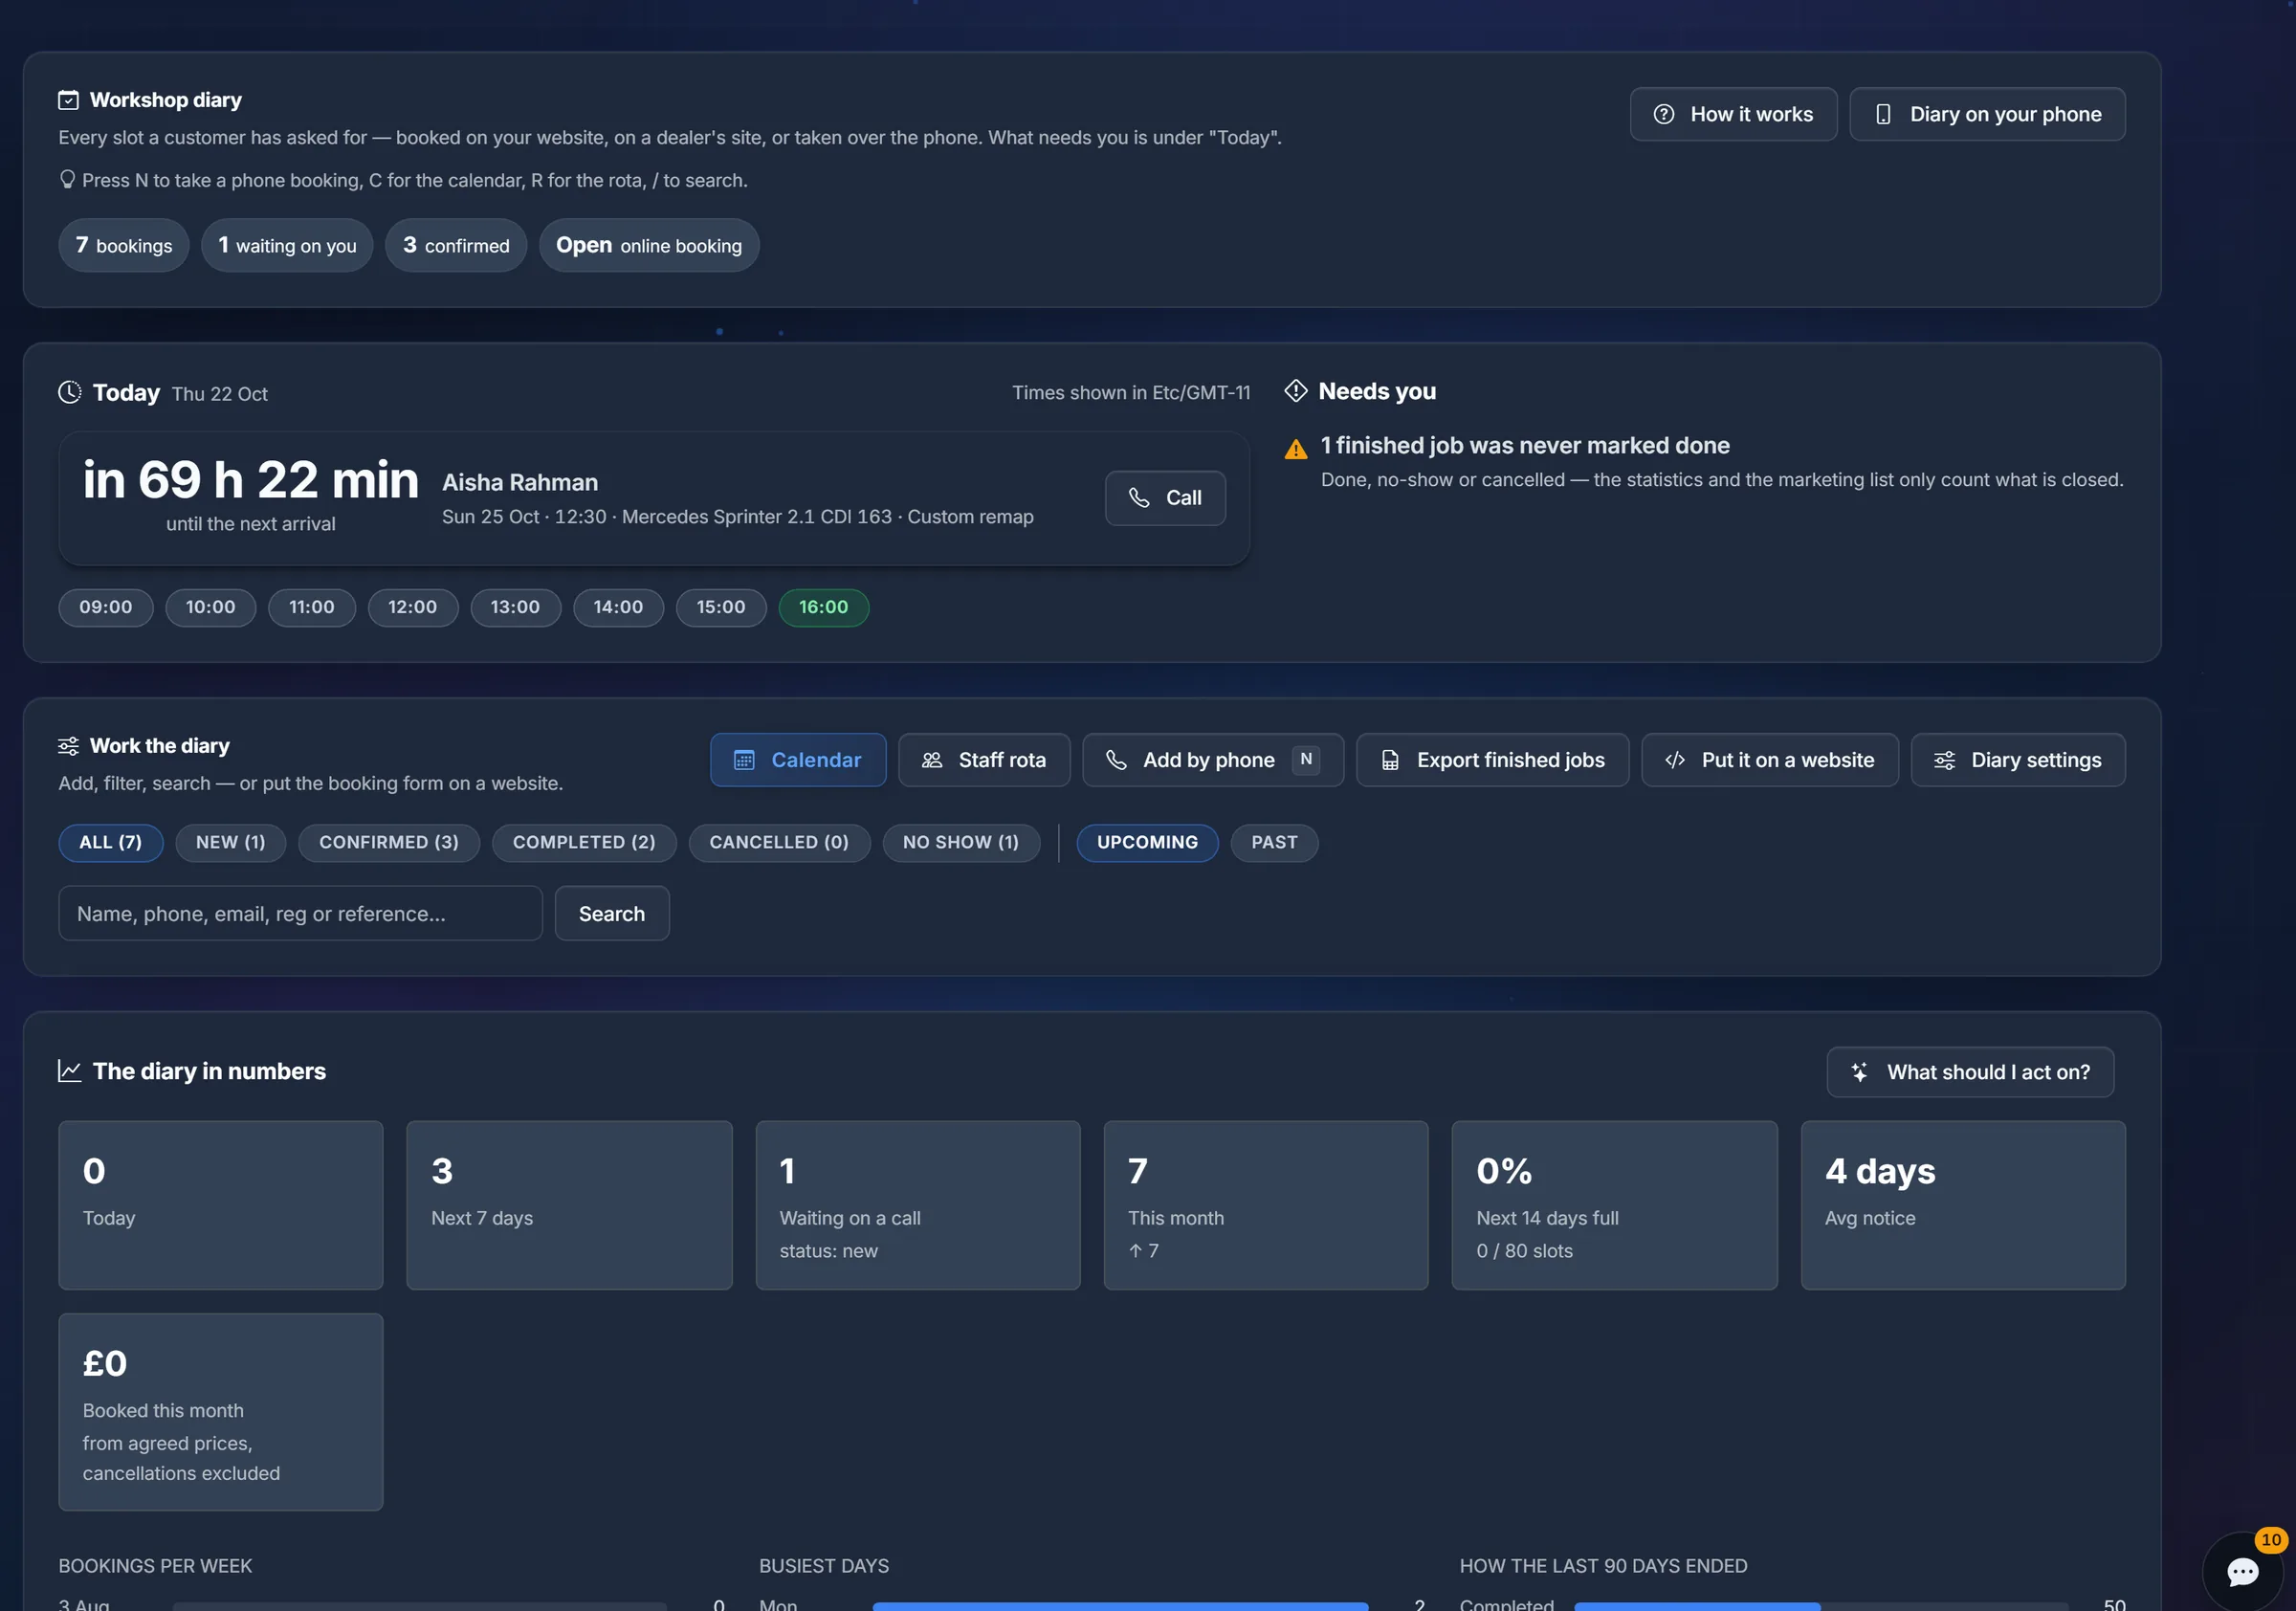The image size is (2296, 1611).
Task: Click What should I act on?
Action: point(1969,1072)
